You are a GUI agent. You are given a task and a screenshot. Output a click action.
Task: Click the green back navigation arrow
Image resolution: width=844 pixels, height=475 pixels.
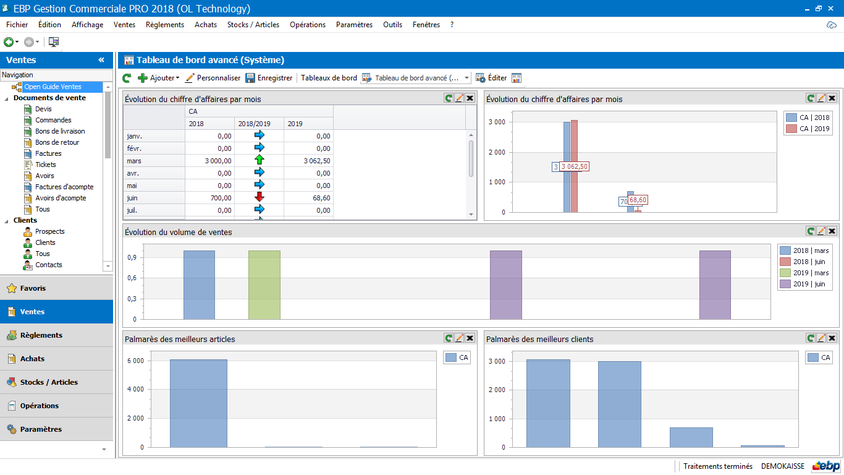9,42
